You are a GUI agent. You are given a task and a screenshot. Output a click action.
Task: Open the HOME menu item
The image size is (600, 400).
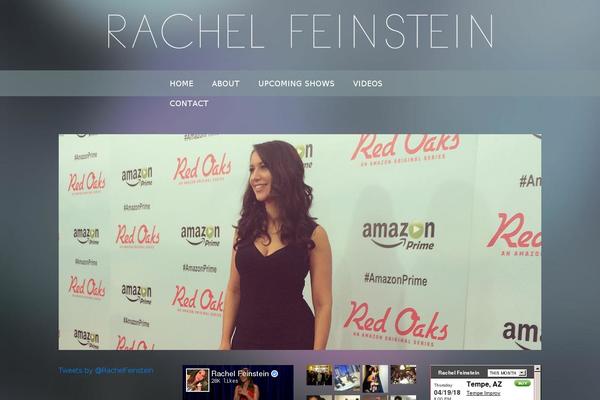click(181, 83)
